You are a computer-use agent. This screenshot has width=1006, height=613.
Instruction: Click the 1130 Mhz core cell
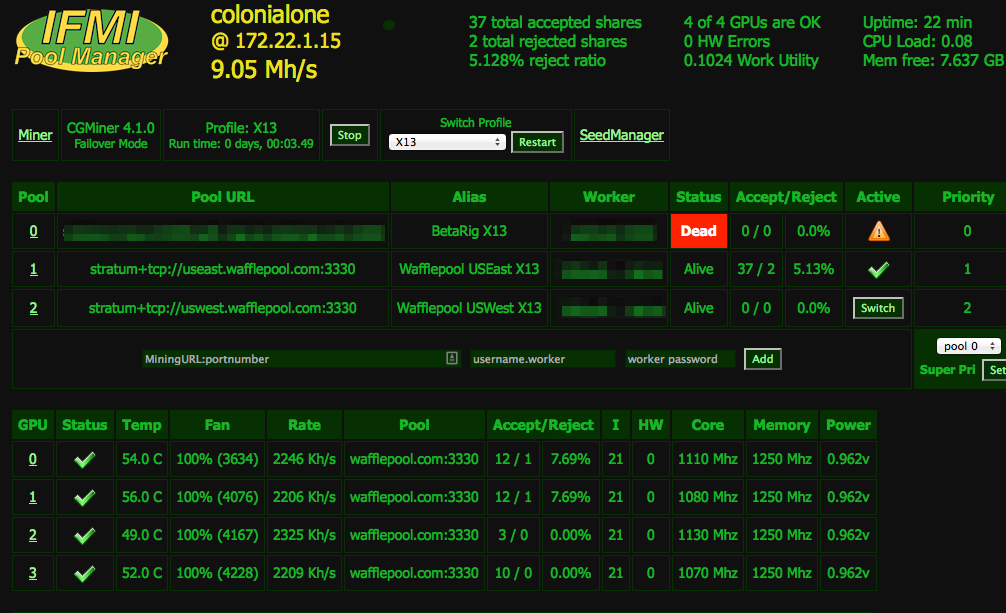(x=708, y=535)
